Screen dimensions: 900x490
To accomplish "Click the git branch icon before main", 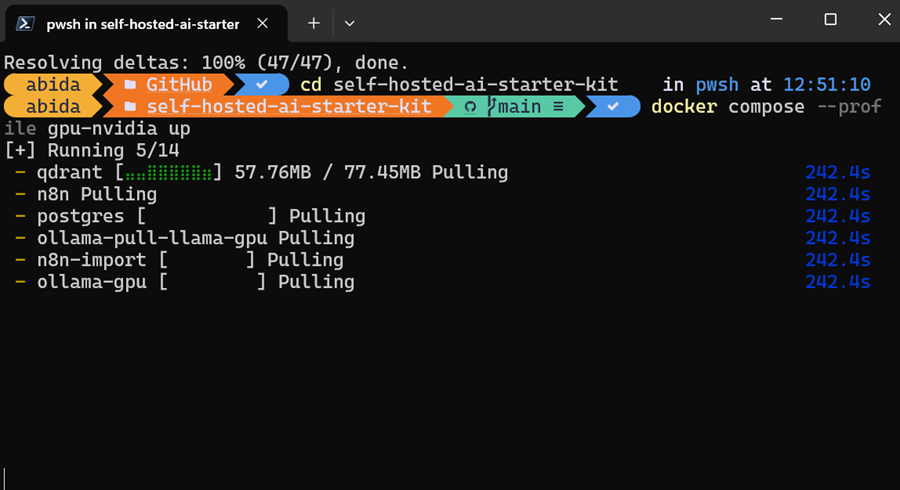I will [x=491, y=106].
